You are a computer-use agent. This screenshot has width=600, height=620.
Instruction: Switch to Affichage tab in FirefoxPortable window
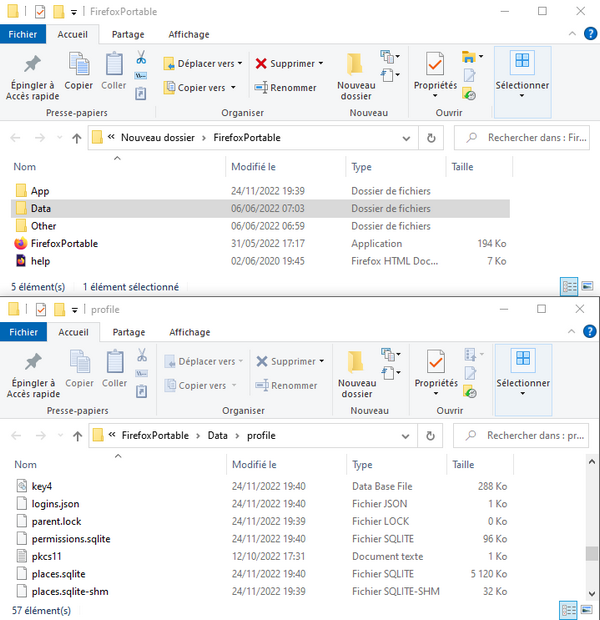189,34
